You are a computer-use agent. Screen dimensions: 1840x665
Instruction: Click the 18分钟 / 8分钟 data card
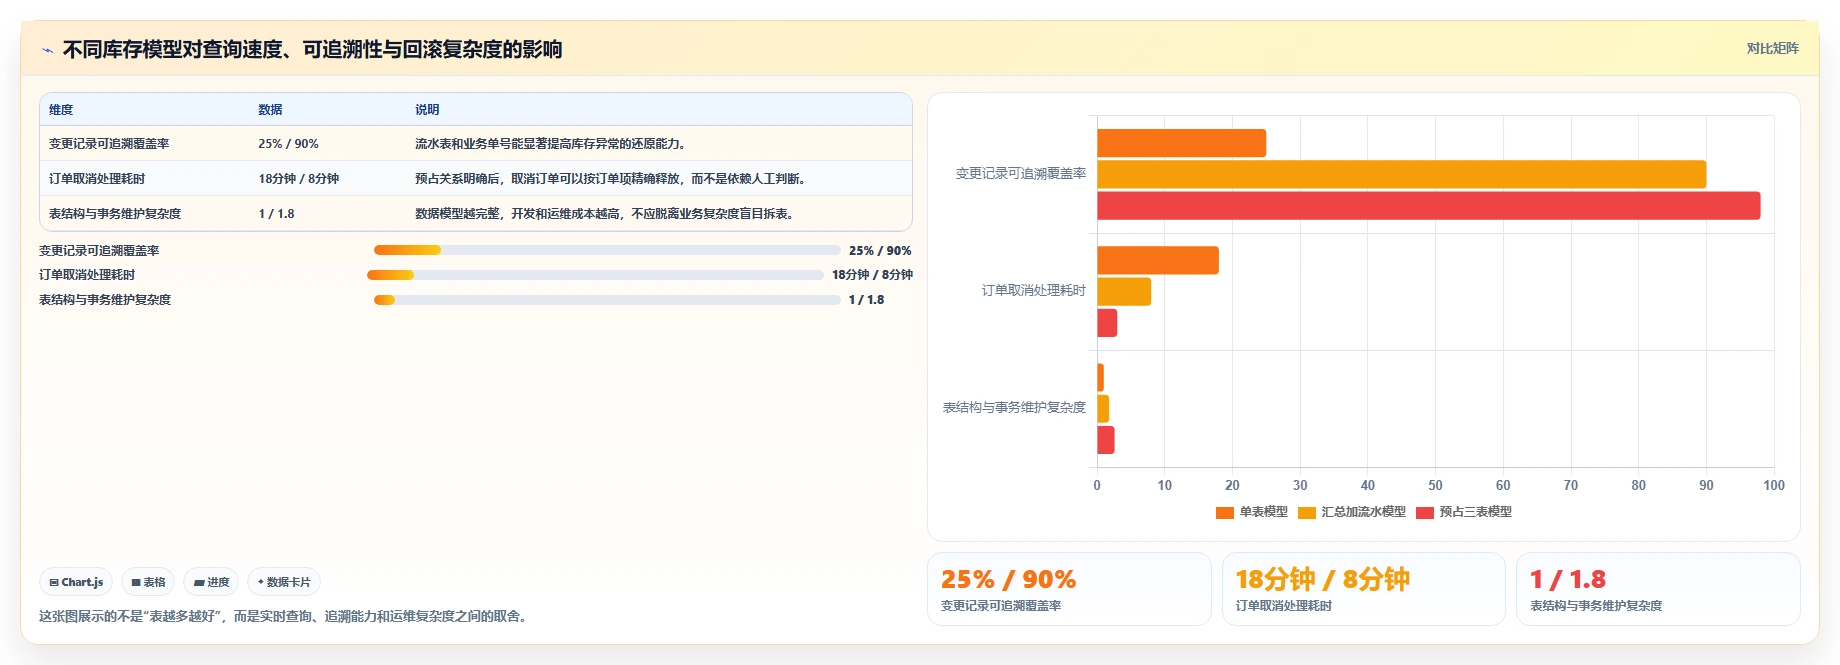point(1363,589)
